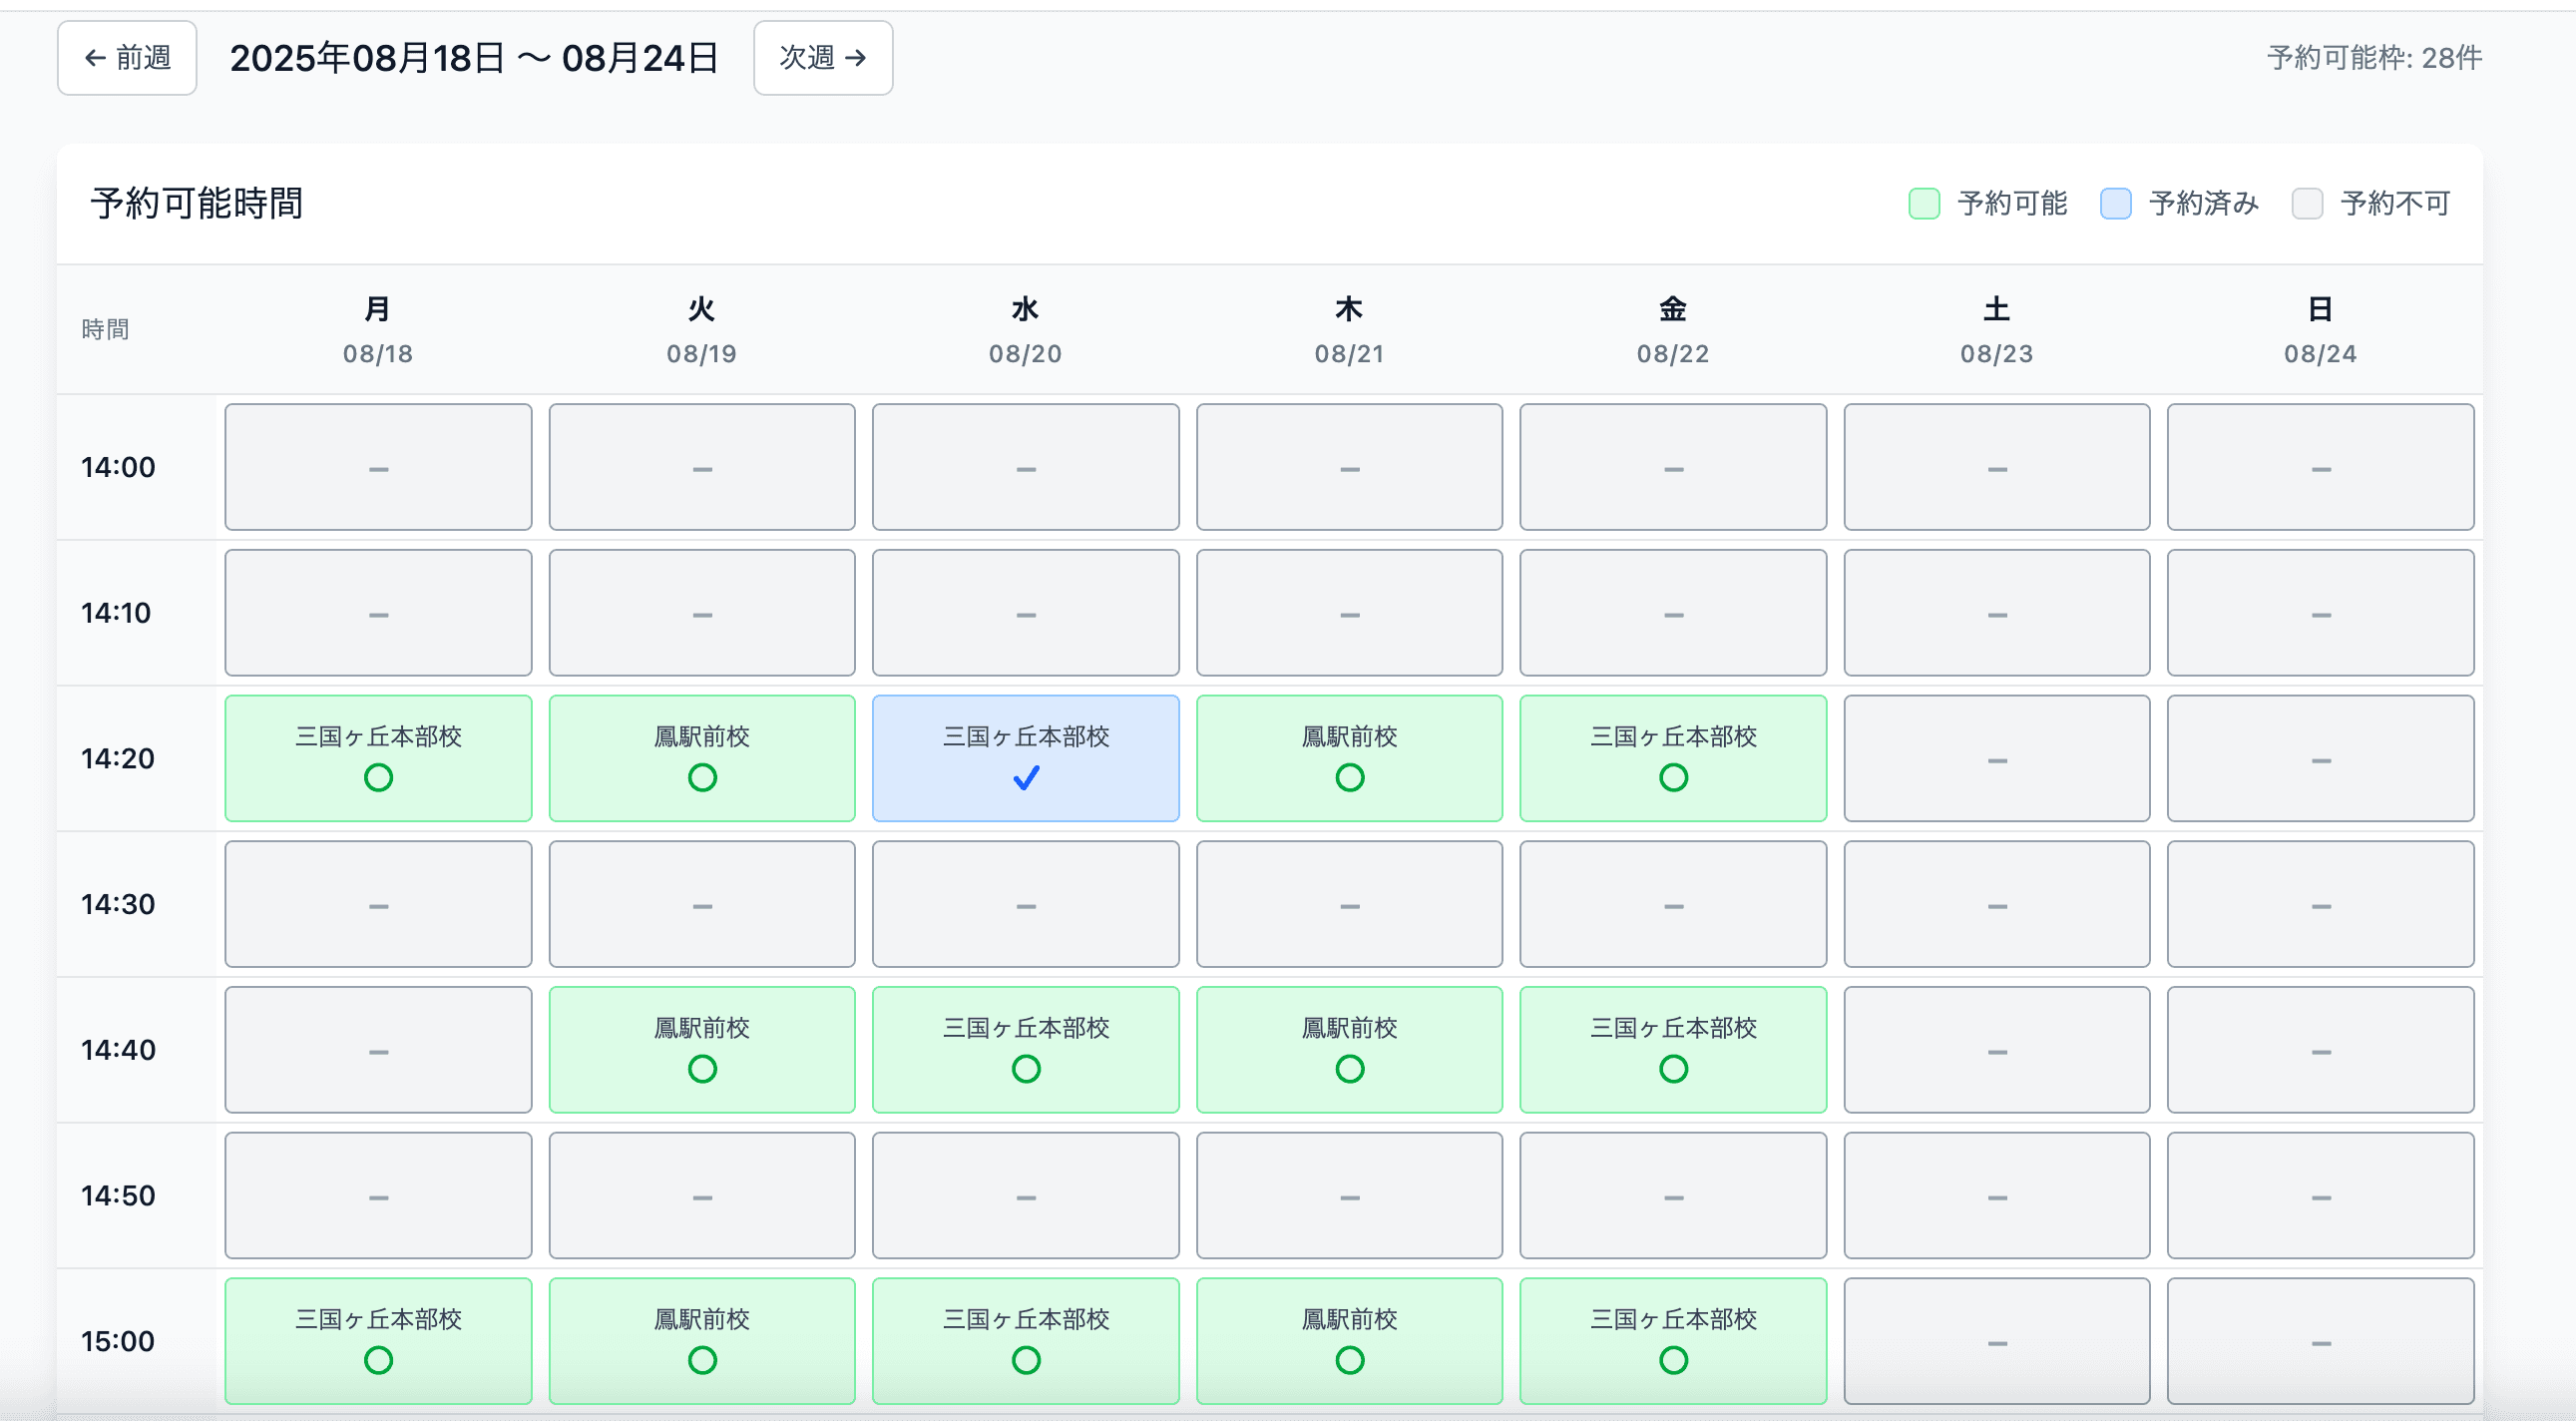Image resolution: width=2576 pixels, height=1421 pixels.
Task: Click the 14:00 time row label
Action: pyautogui.click(x=118, y=467)
